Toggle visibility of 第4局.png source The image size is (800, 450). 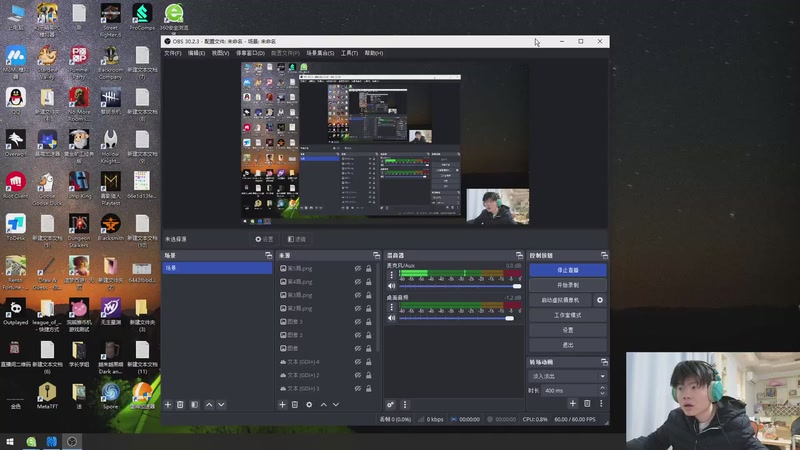tap(358, 282)
